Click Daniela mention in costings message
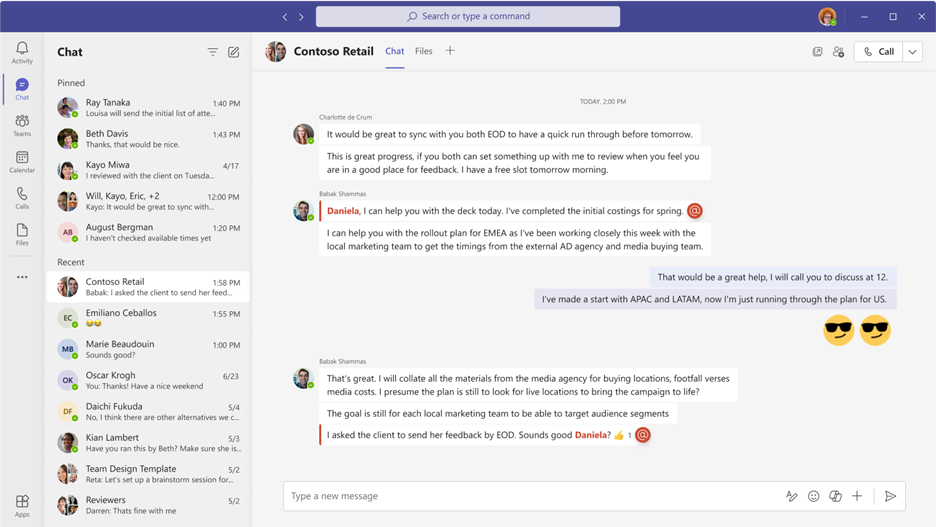The width and height of the screenshot is (936, 527). click(x=343, y=211)
